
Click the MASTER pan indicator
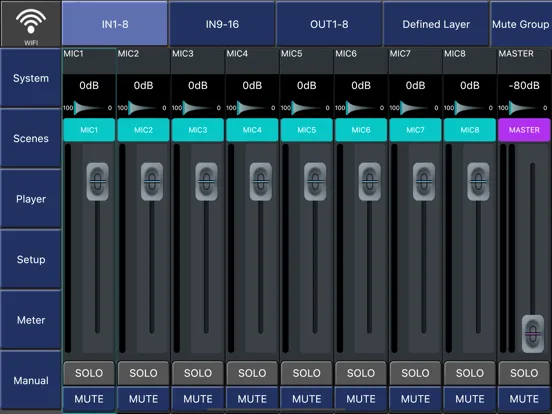tap(523, 108)
